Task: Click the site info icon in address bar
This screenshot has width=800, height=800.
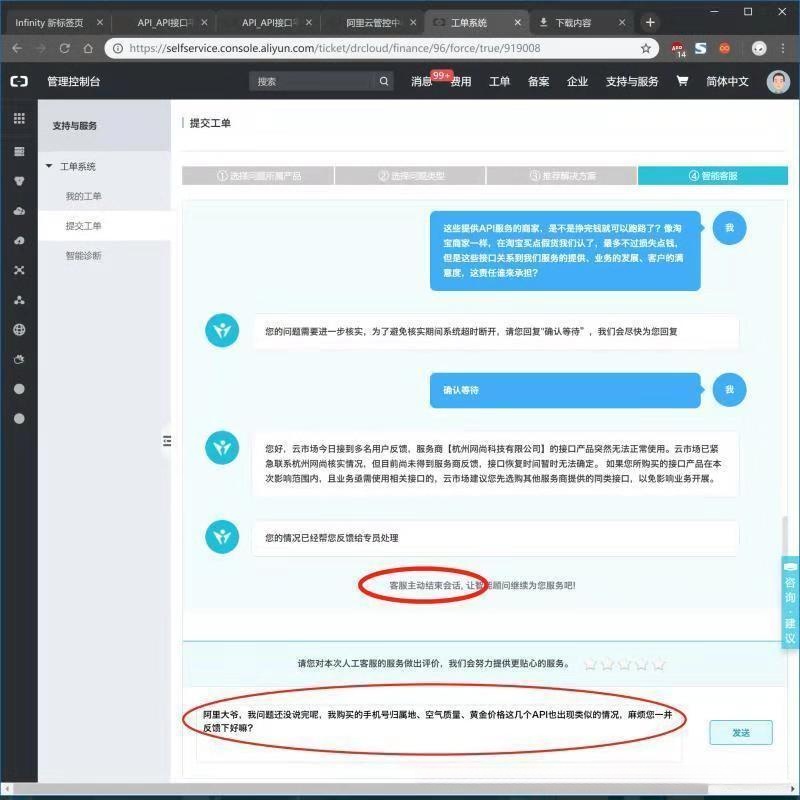Action: [x=118, y=48]
